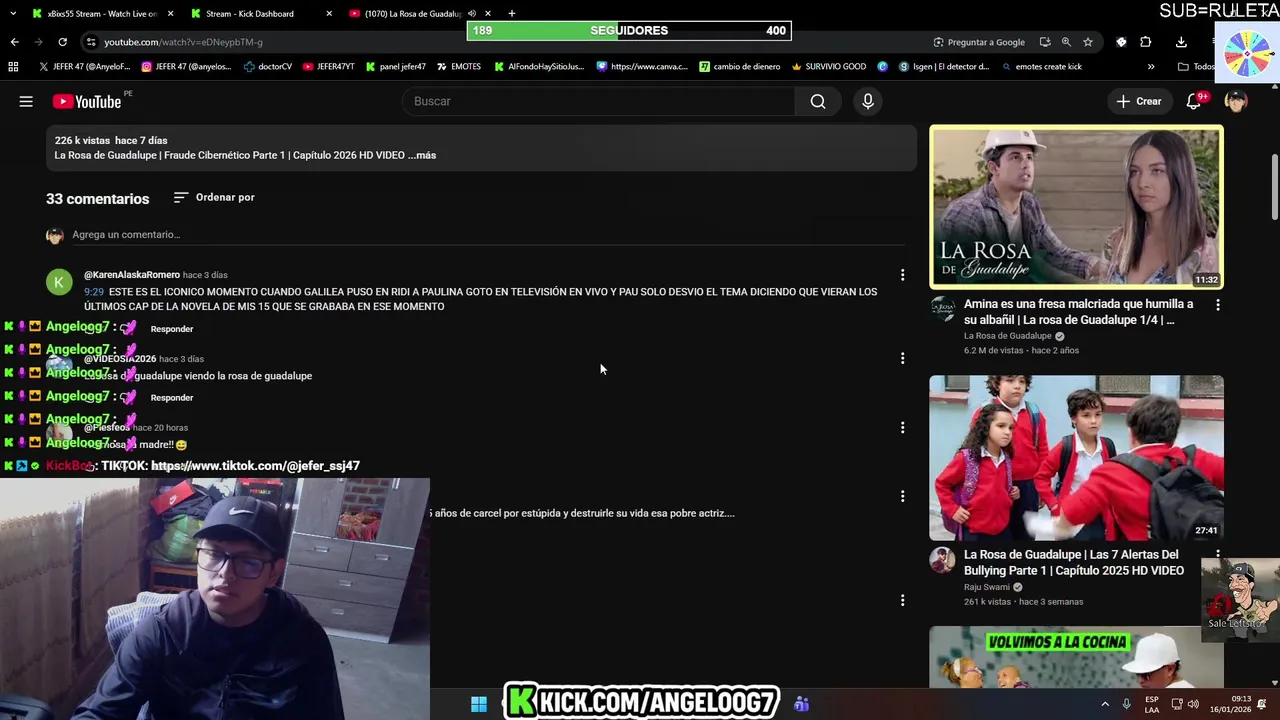Open options for VIDEOSIA2026's comment

(902, 358)
